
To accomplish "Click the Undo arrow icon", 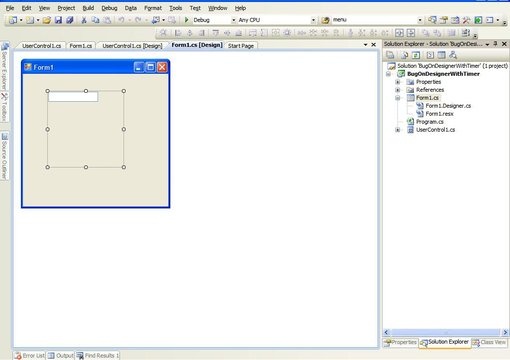I will click(x=121, y=20).
